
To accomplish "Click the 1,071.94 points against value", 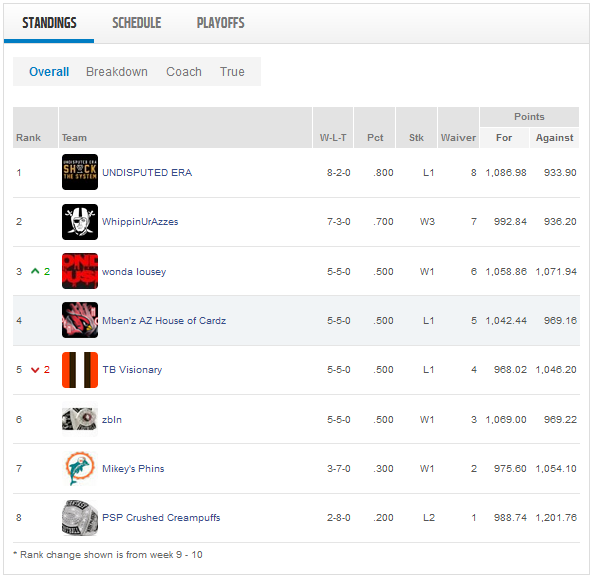I will (x=556, y=272).
